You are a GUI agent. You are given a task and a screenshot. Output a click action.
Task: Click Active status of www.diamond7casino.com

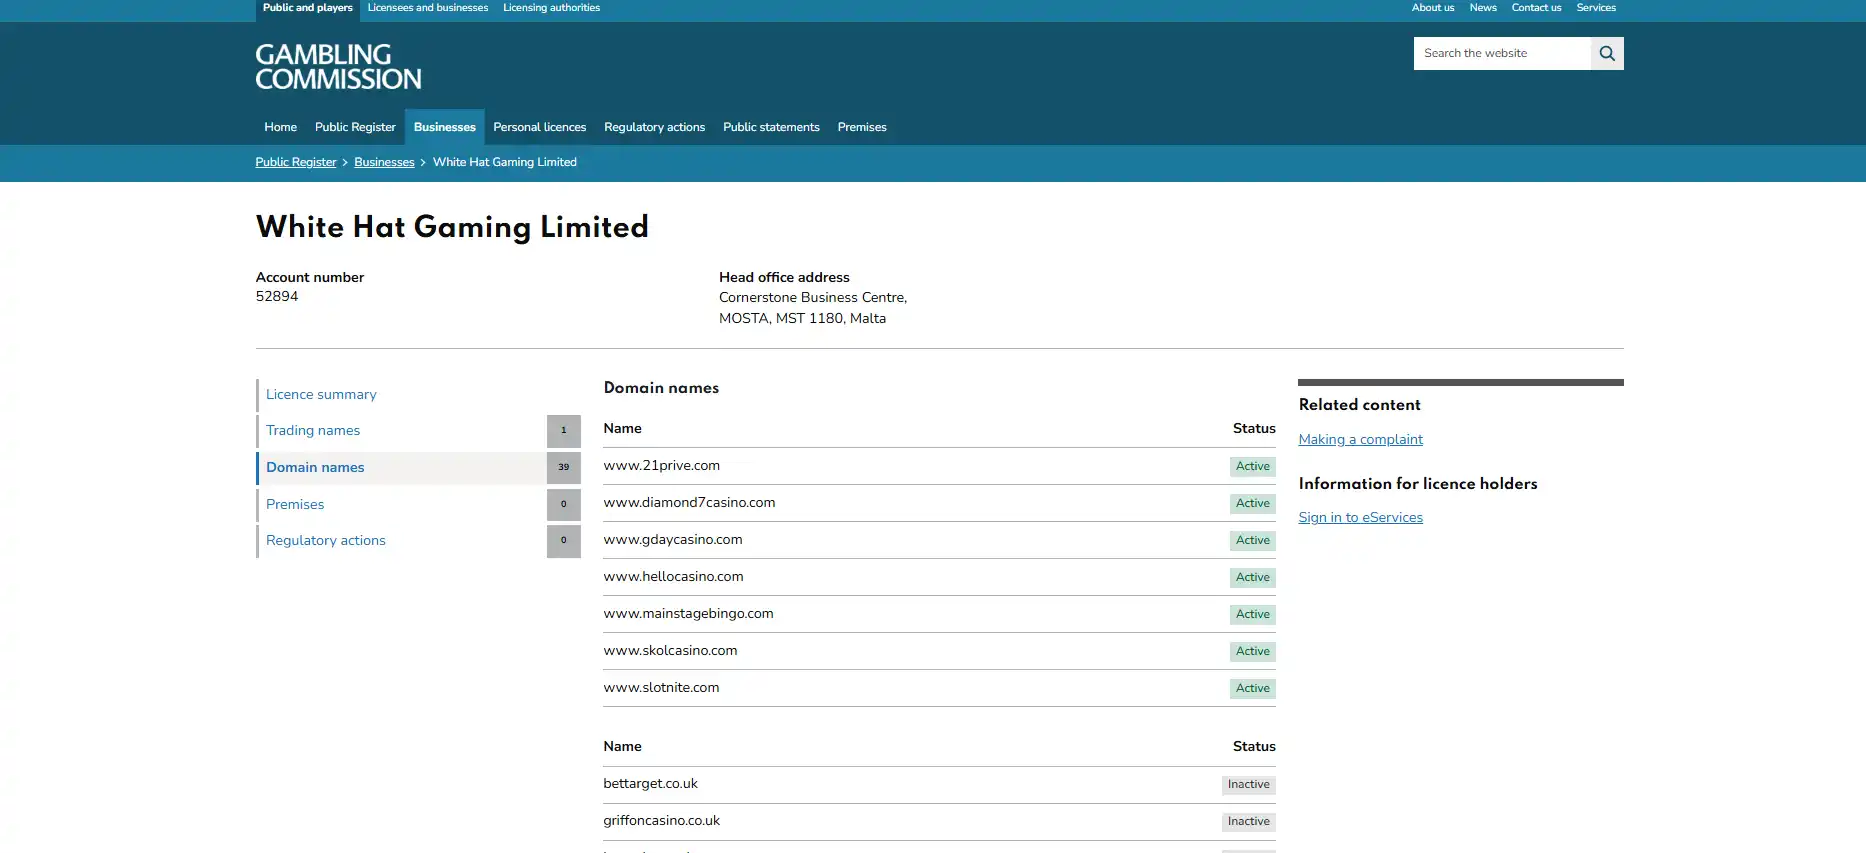click(x=1252, y=504)
